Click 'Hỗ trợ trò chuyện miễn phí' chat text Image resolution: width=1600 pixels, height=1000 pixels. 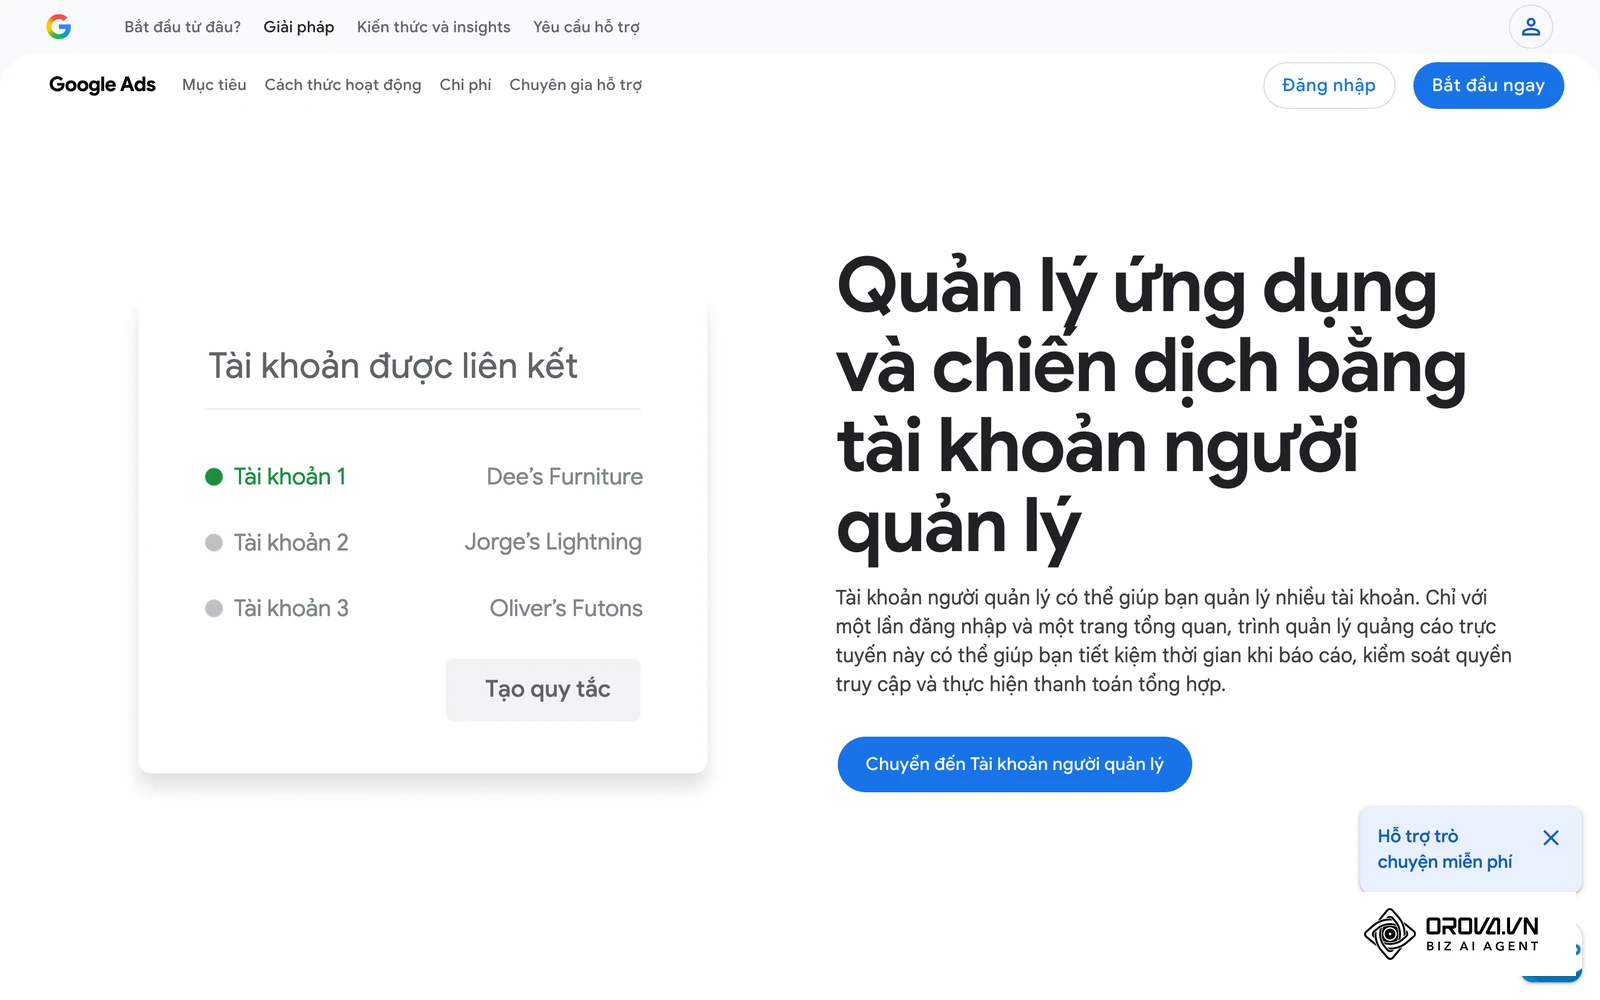pos(1445,849)
